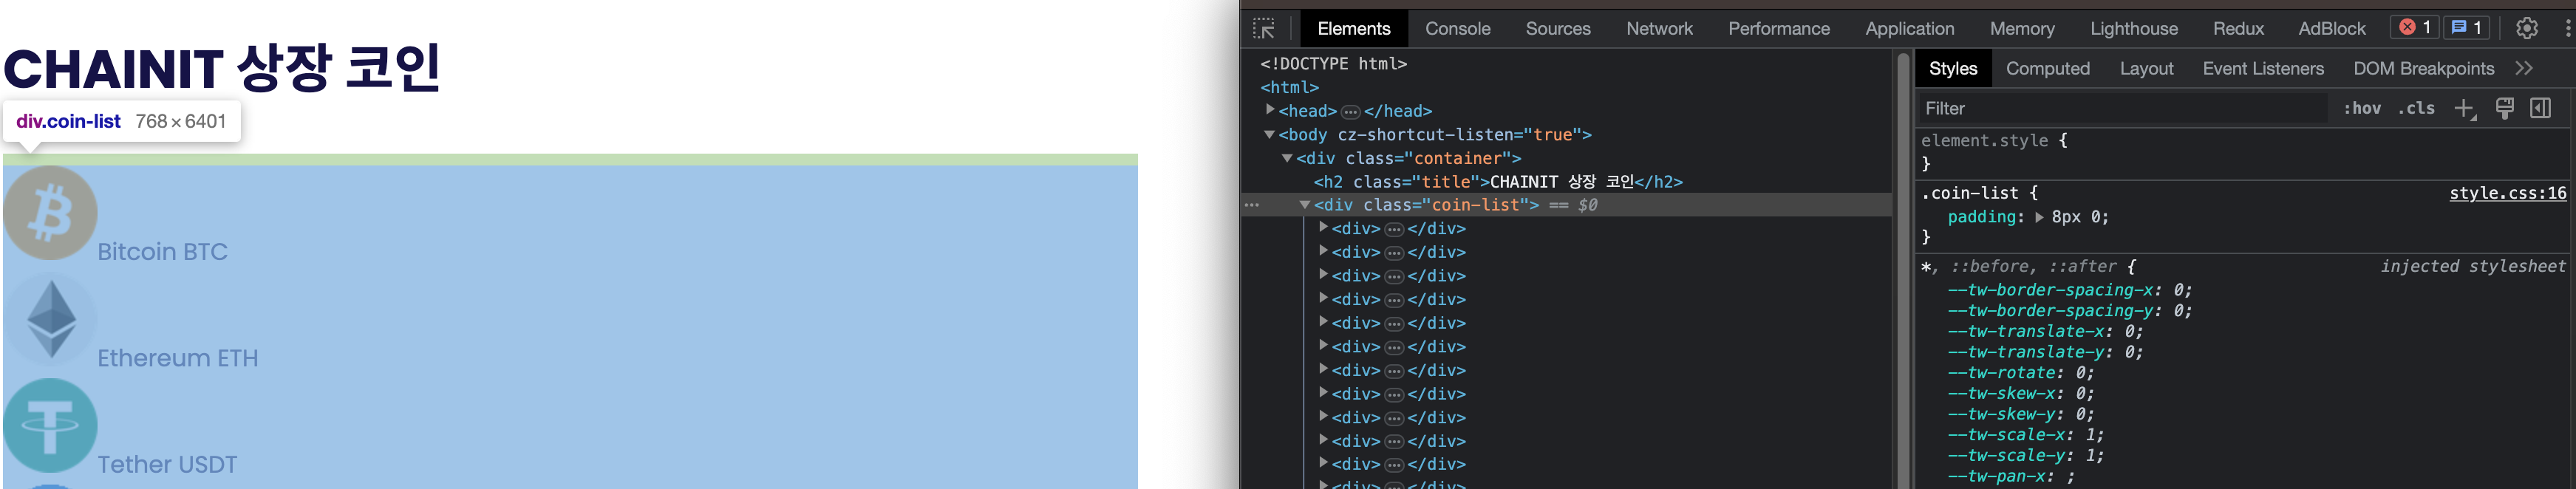This screenshot has height=489, width=2576.
Task: Open the Memory tab
Action: (x=2022, y=28)
